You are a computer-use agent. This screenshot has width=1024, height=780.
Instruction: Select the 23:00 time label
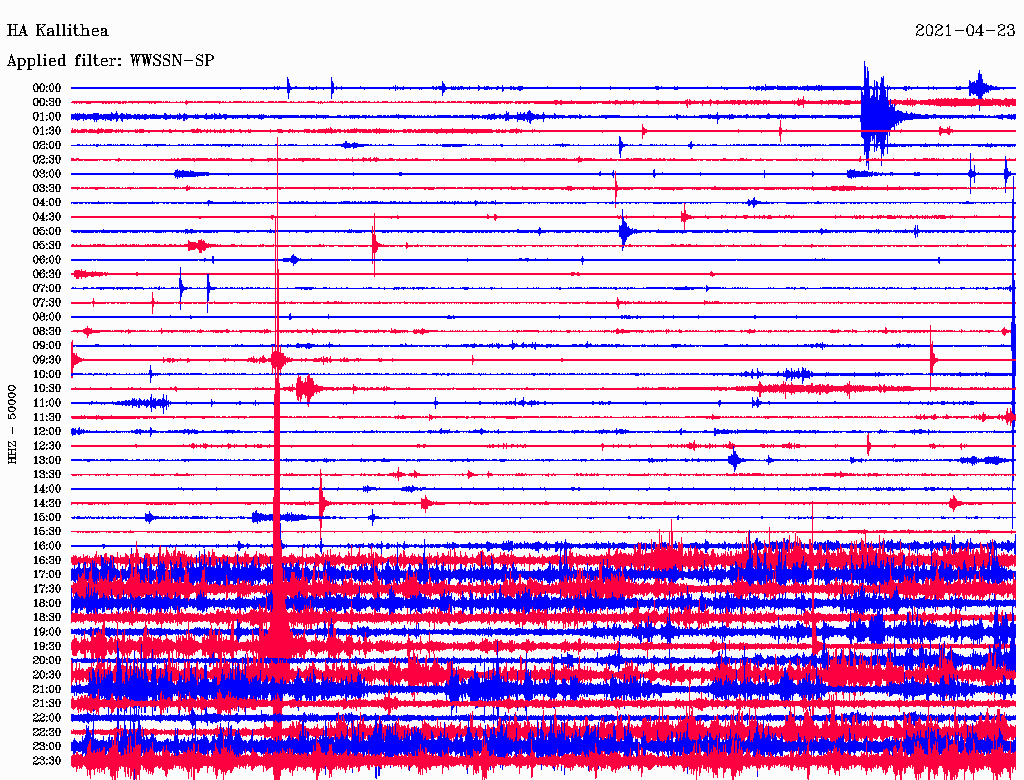[x=47, y=747]
